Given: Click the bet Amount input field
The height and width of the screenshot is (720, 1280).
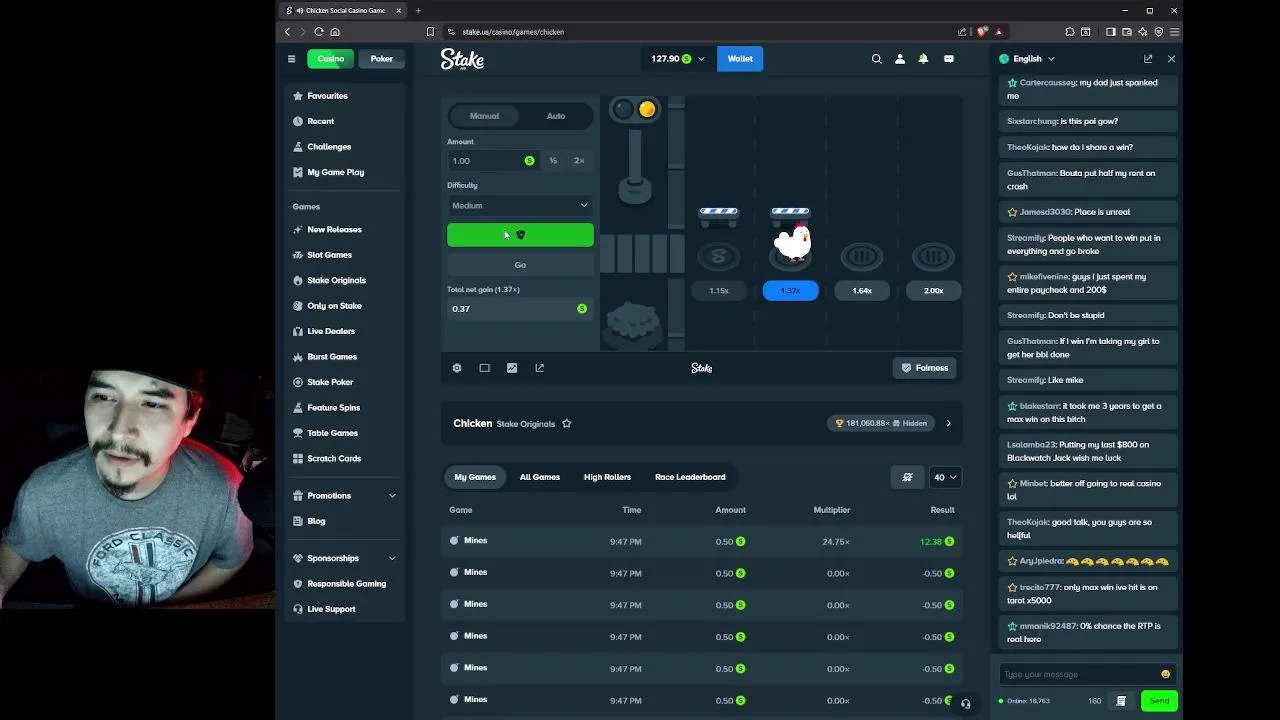Looking at the screenshot, I should tap(492, 161).
